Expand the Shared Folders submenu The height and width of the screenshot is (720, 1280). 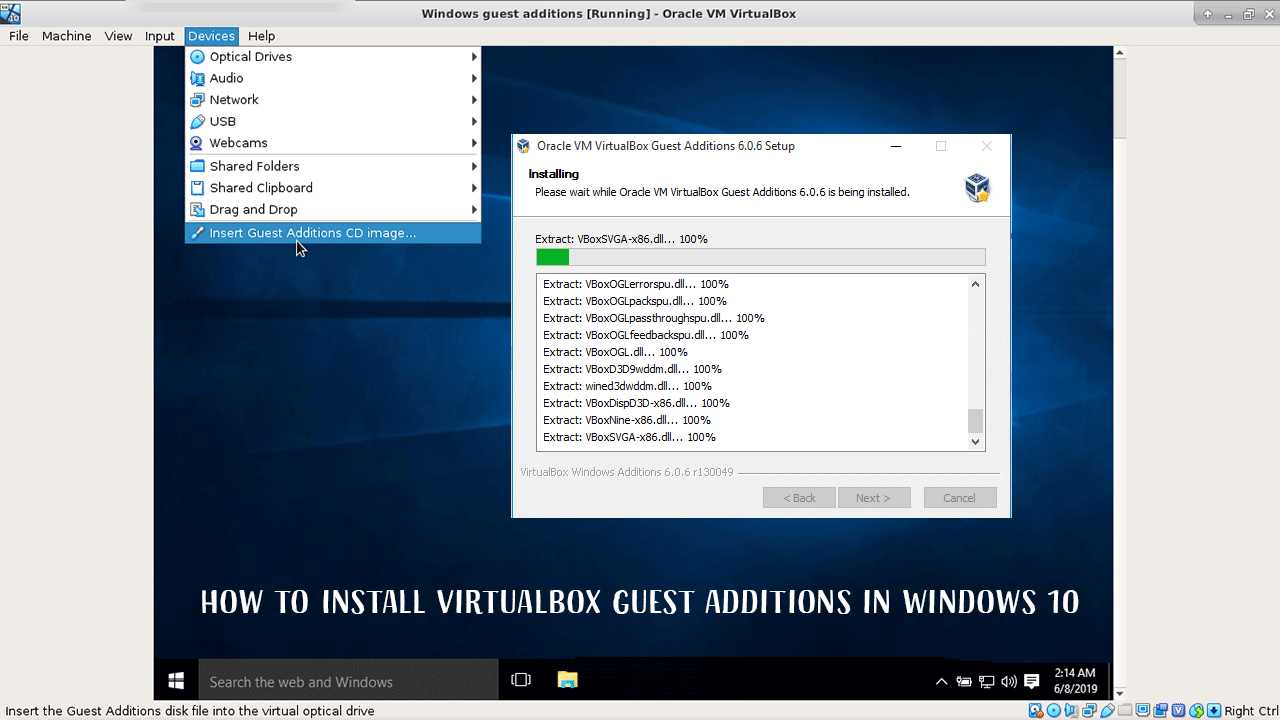[333, 166]
